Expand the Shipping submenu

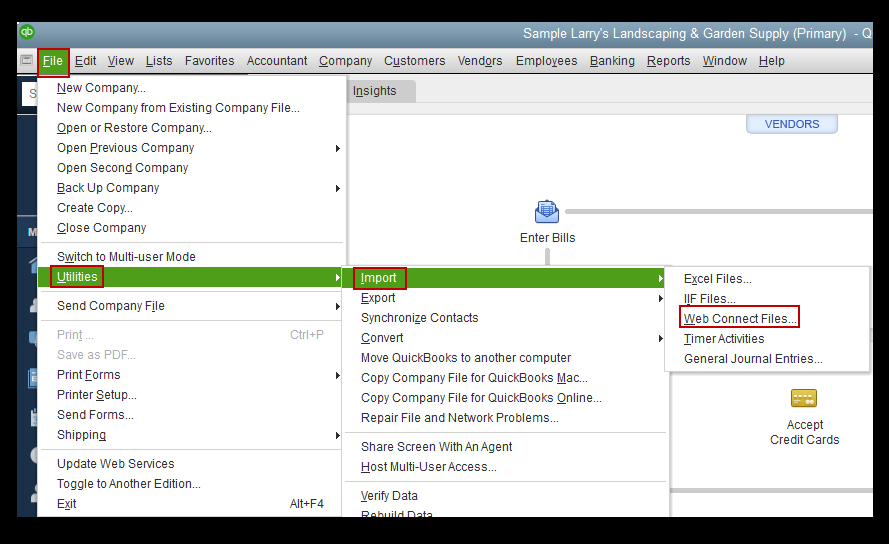coord(192,435)
